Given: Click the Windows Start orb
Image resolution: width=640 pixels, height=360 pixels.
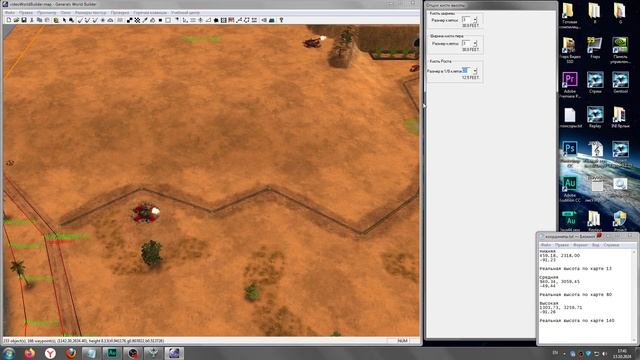Looking at the screenshot, I should pyautogui.click(x=9, y=353).
